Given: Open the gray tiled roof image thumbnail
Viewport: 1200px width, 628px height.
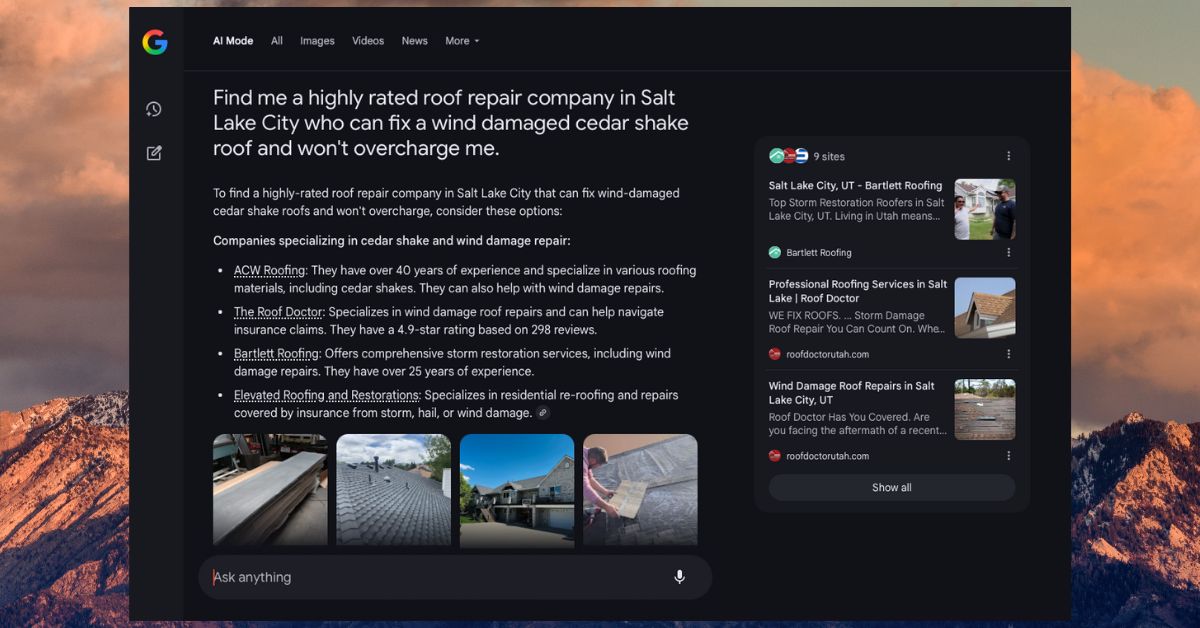Looking at the screenshot, I should (393, 490).
